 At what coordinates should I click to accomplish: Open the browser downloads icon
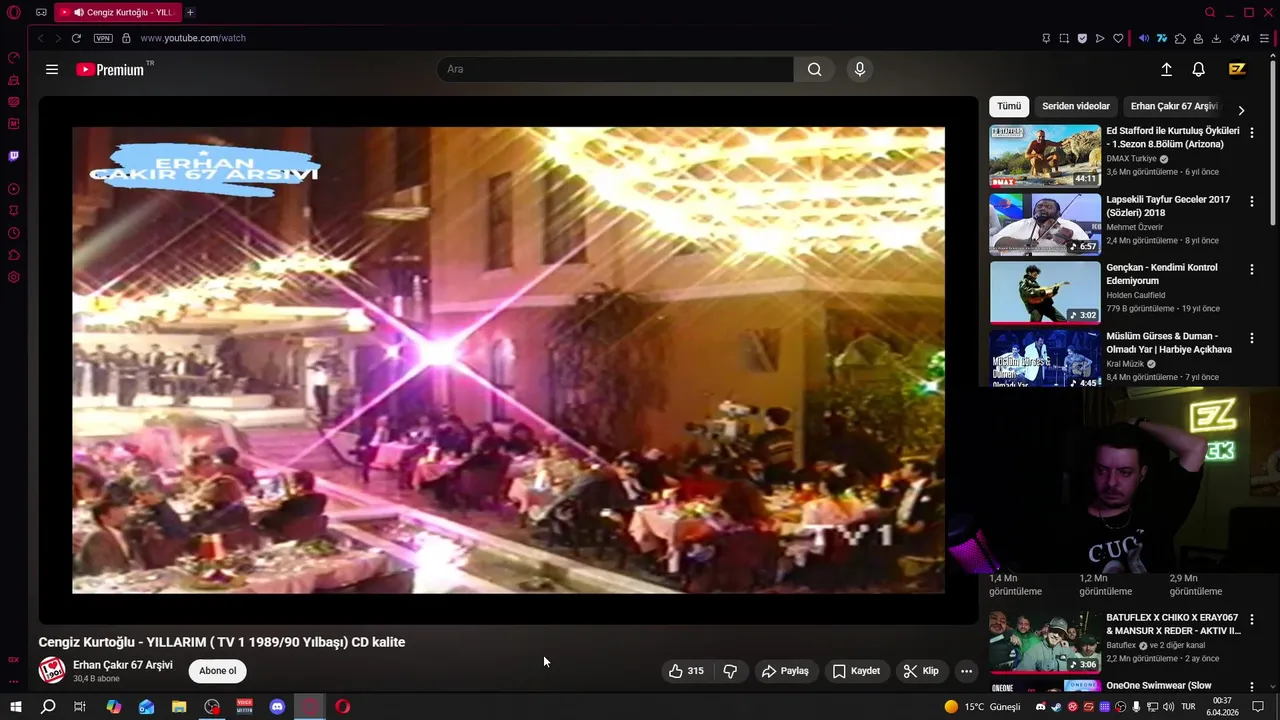(x=1216, y=38)
